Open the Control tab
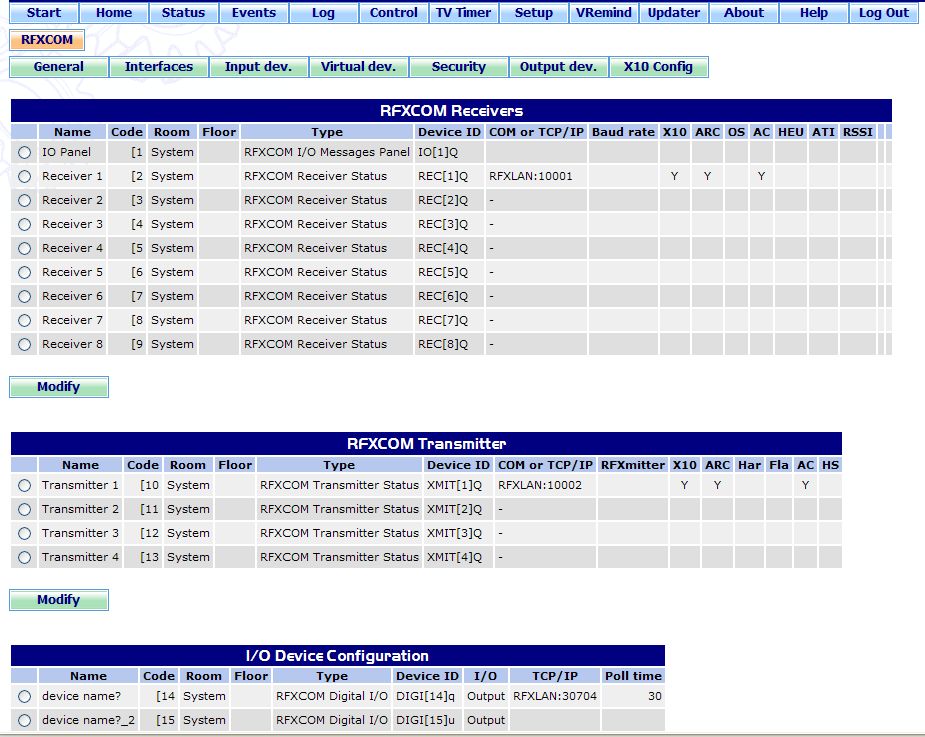The image size is (925, 737). [x=393, y=12]
